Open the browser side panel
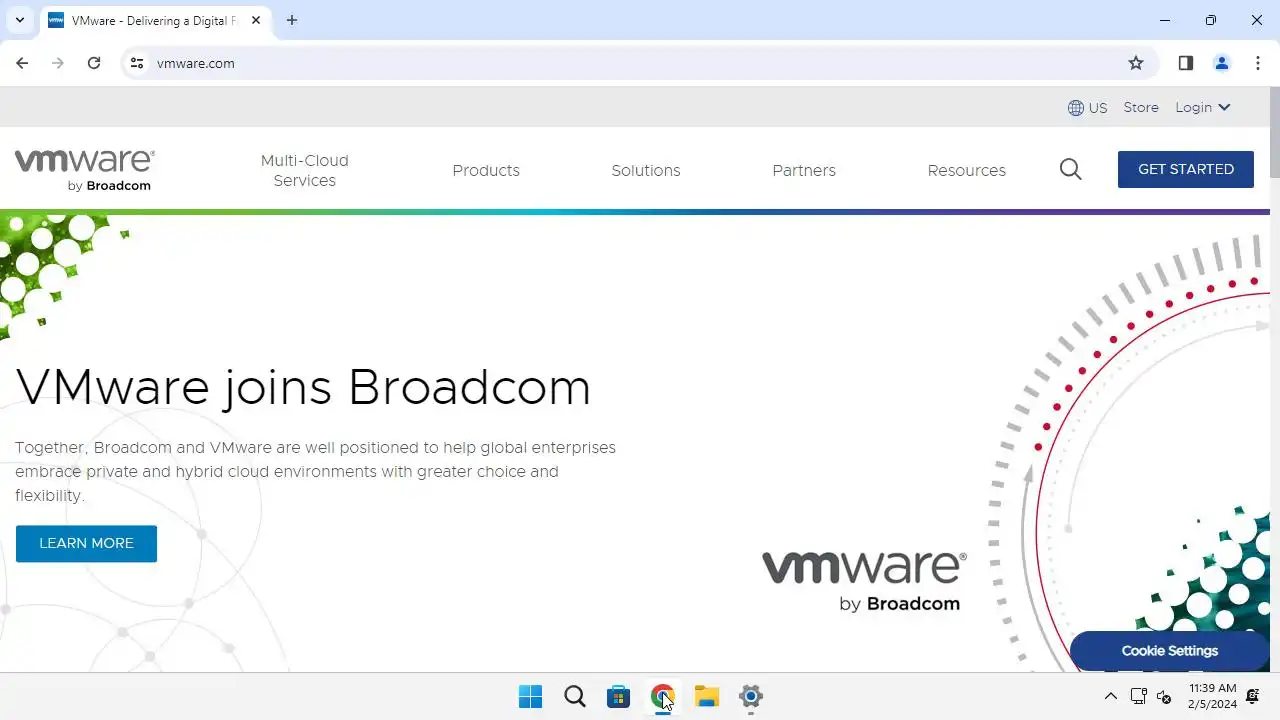The image size is (1280, 720). tap(1186, 63)
